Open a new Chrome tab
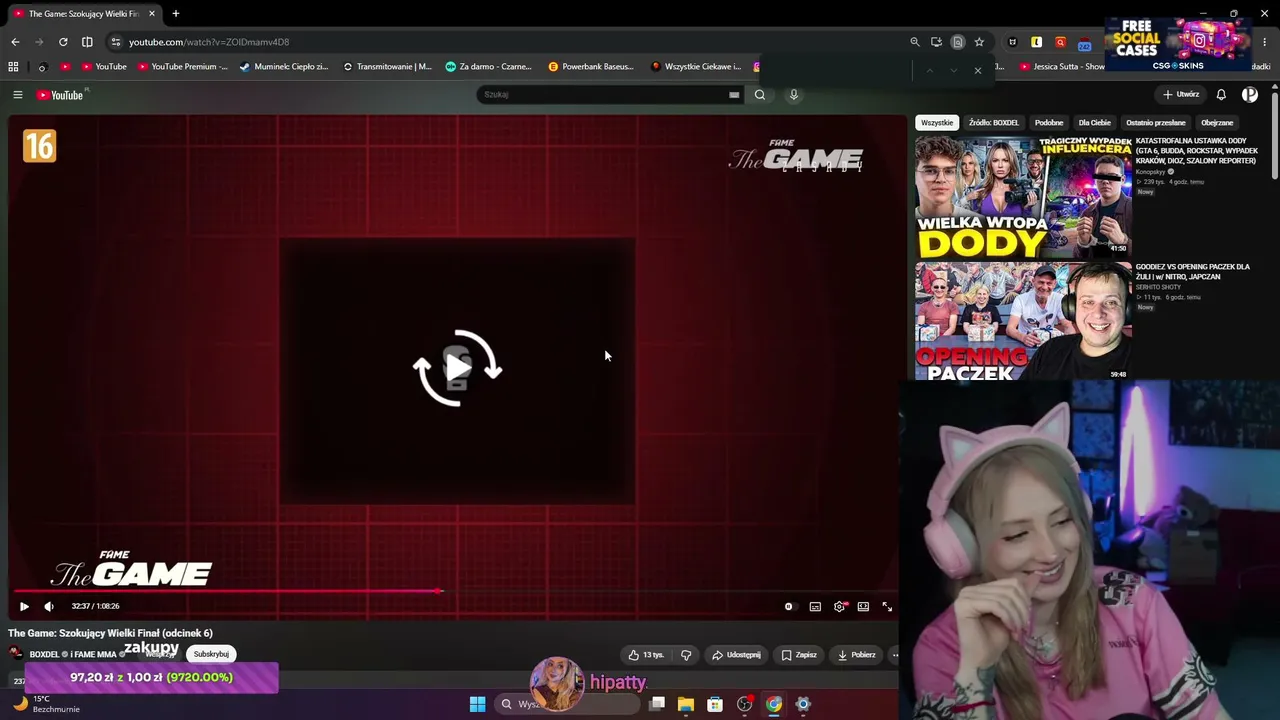The image size is (1280, 720). [176, 14]
